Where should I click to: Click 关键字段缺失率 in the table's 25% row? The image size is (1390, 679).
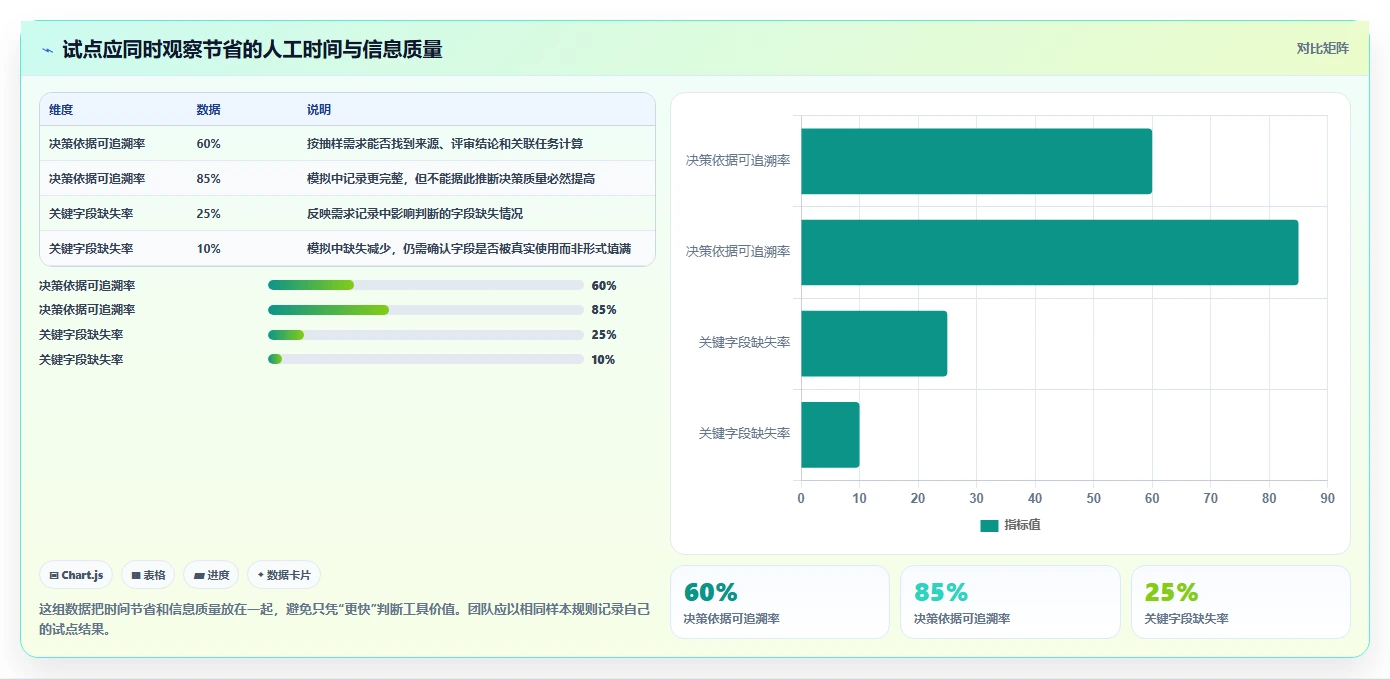coord(91,214)
